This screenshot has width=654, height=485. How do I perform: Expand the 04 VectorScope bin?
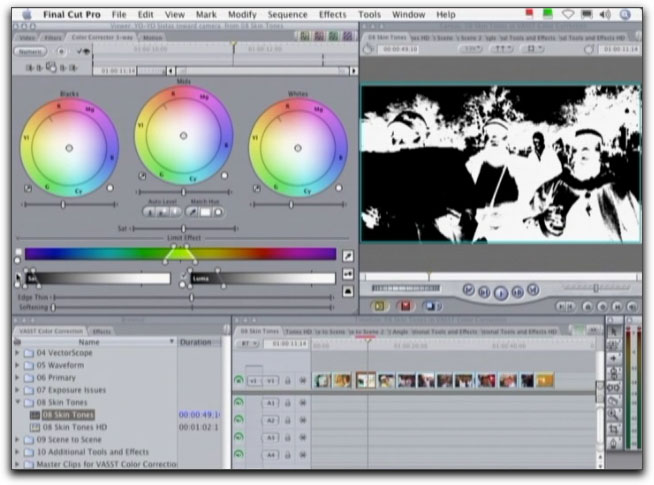point(17,353)
